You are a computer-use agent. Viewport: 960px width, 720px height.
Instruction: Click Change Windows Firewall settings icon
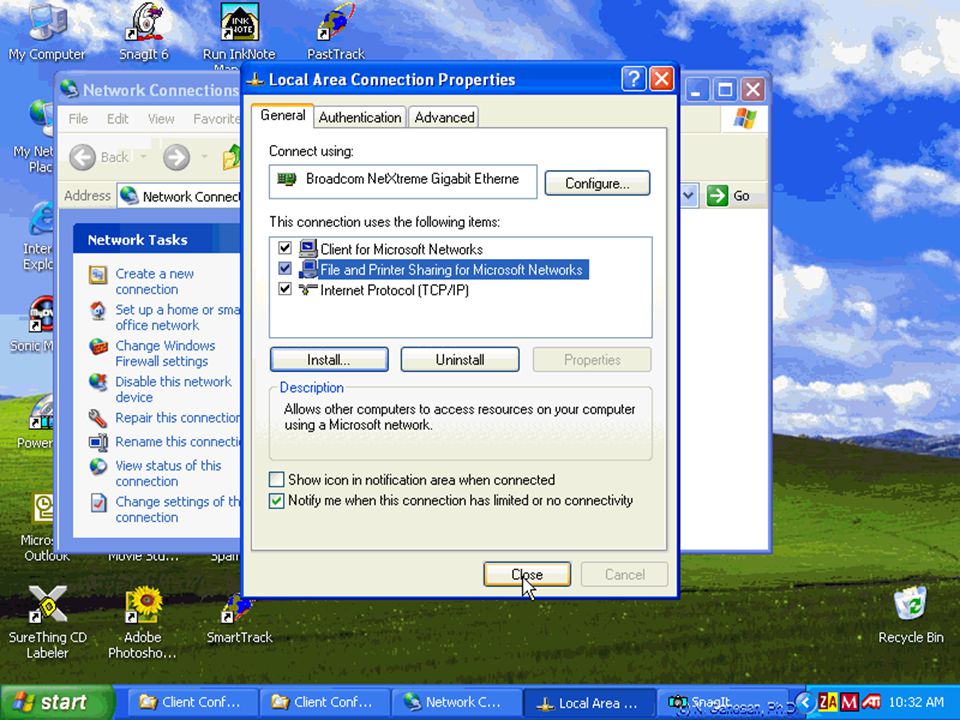pos(98,347)
